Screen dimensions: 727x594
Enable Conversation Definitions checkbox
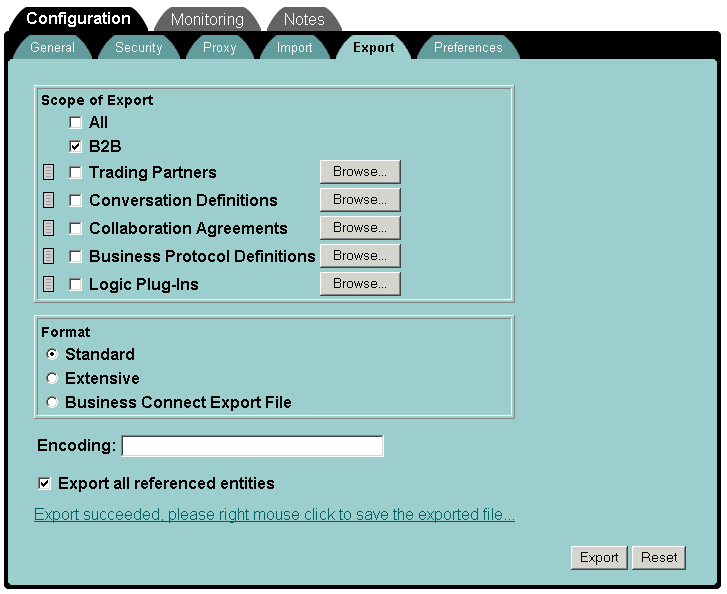75,200
